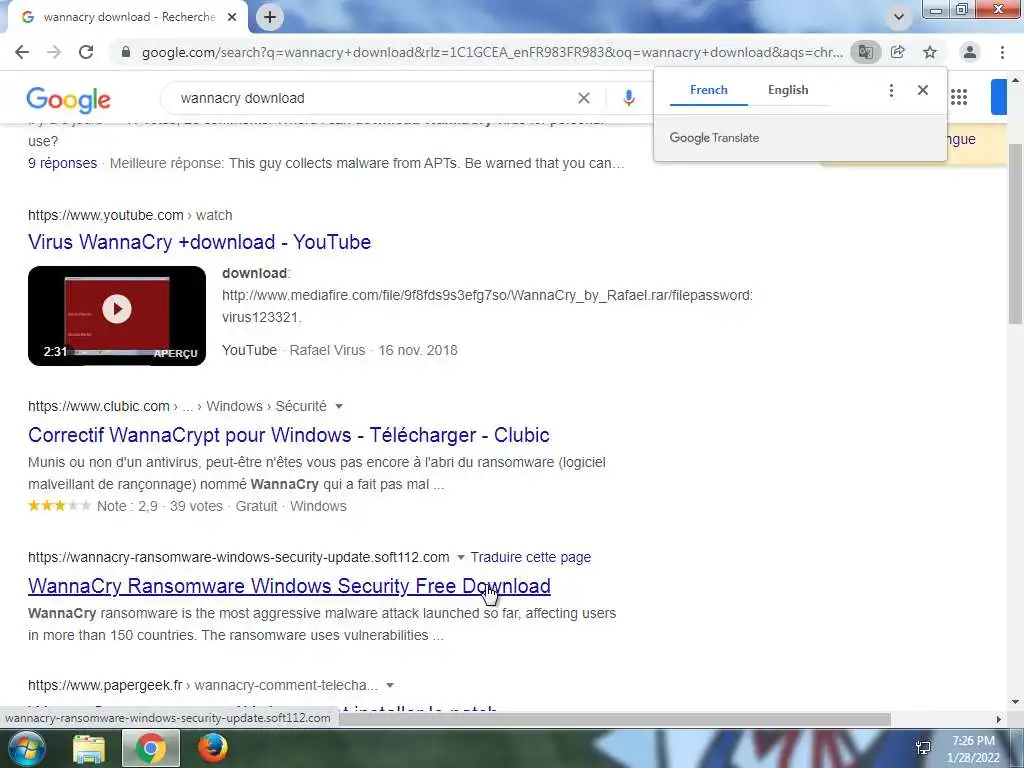Clear the search box with X icon
1024x768 pixels.
[x=584, y=98]
